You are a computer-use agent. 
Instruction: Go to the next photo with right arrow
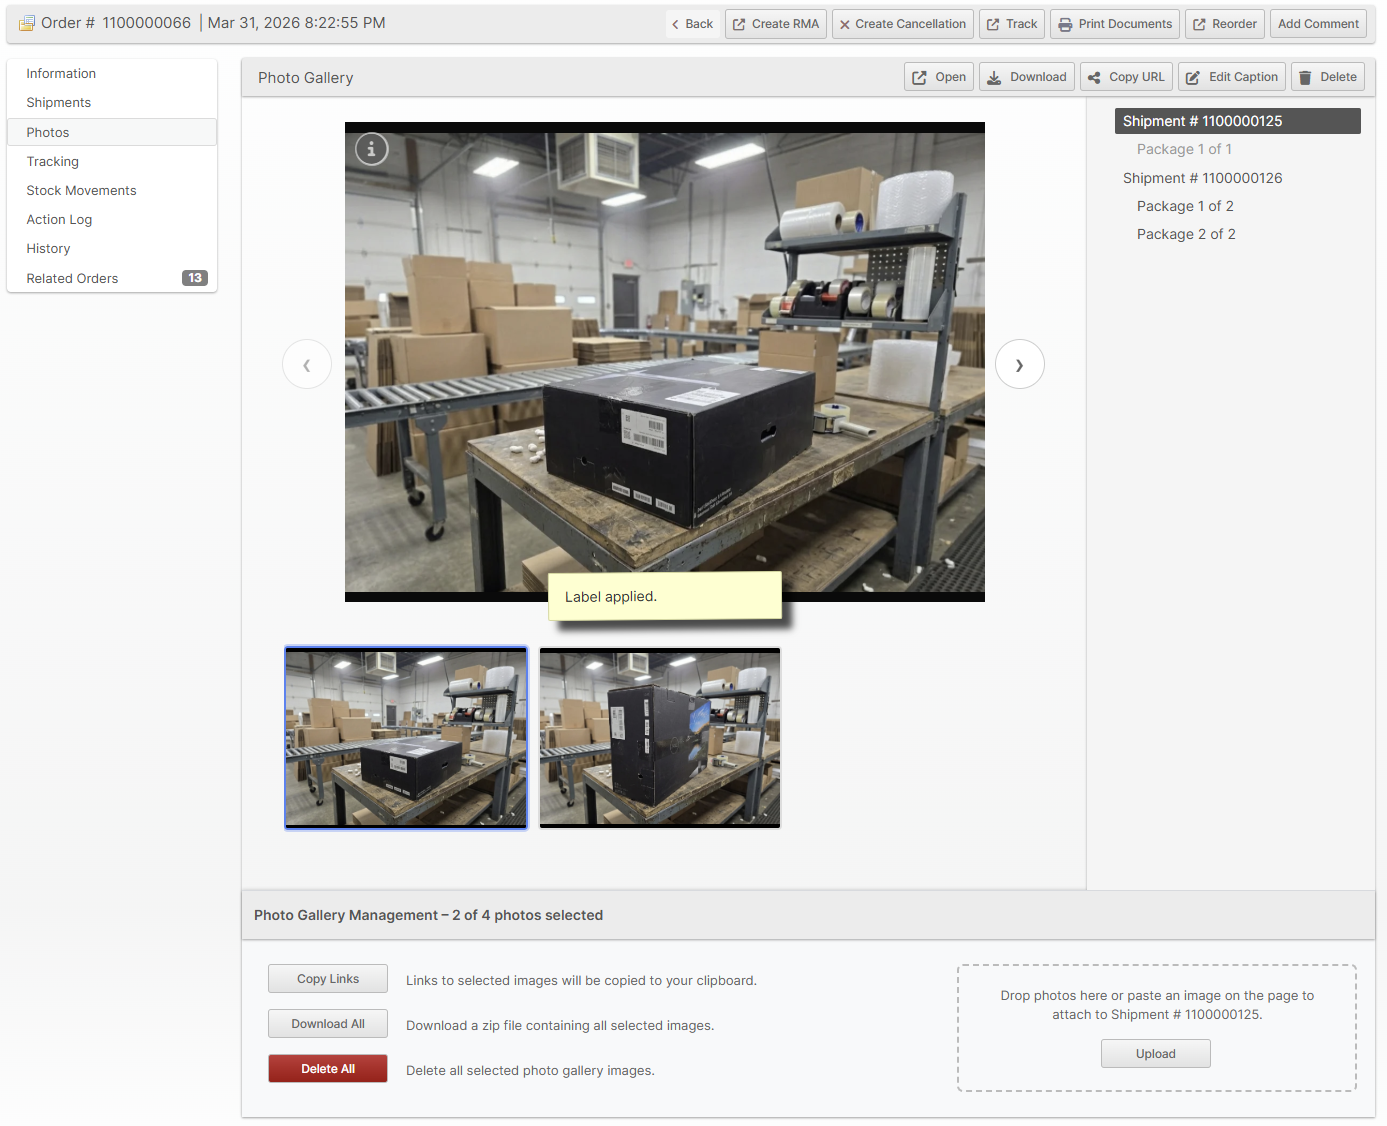coord(1019,365)
